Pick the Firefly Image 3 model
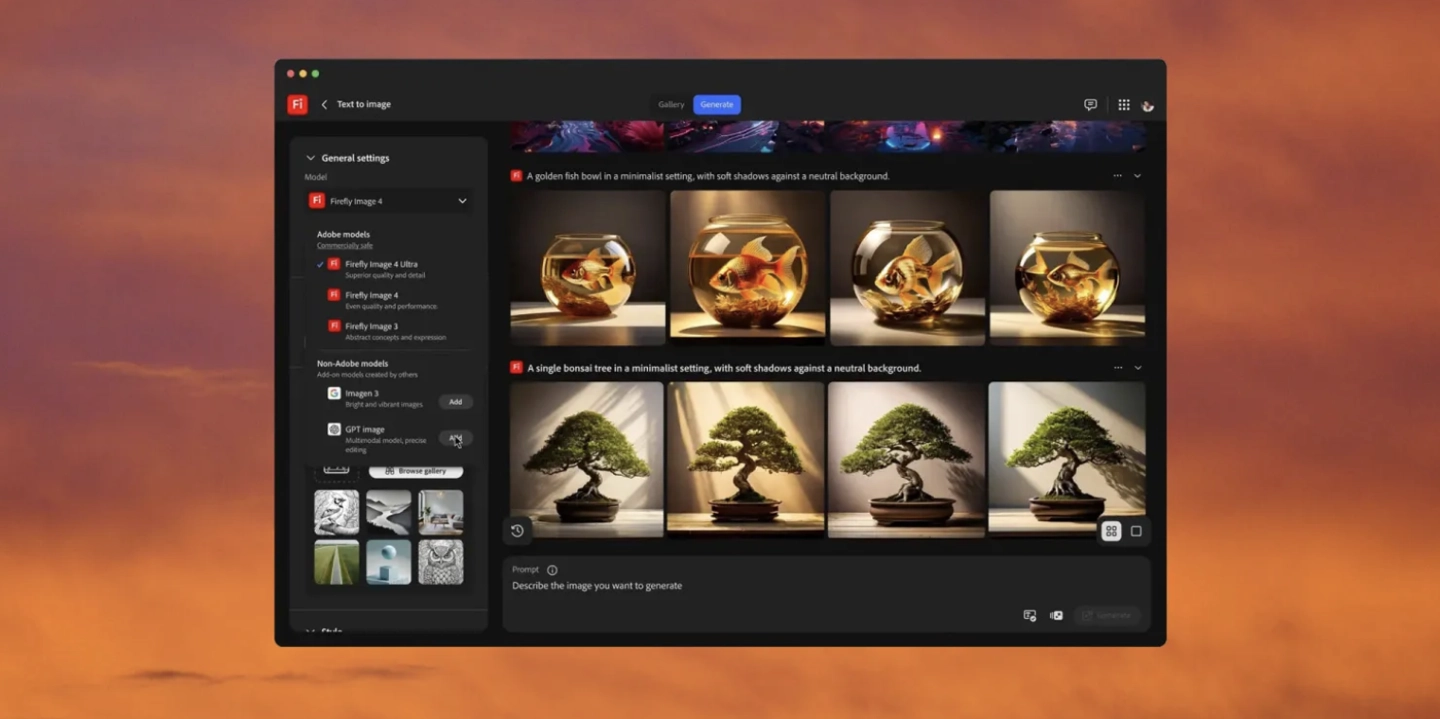The width and height of the screenshot is (1440, 719). click(388, 331)
